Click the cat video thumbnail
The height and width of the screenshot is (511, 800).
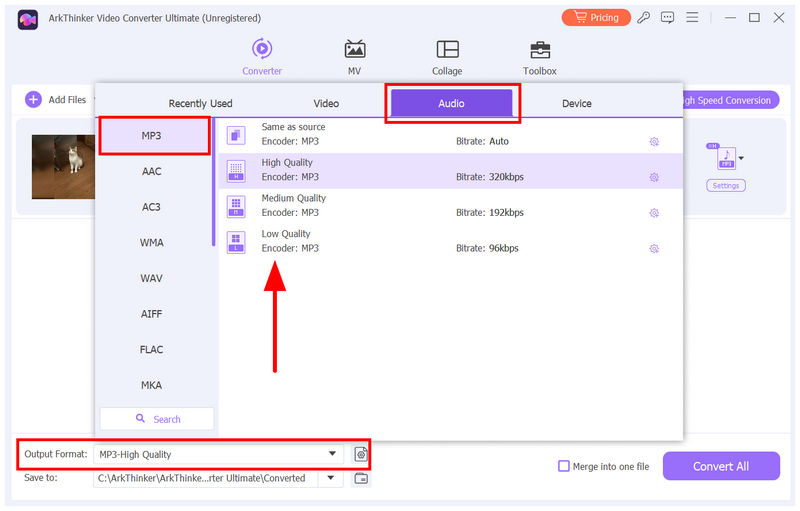pyautogui.click(x=63, y=167)
